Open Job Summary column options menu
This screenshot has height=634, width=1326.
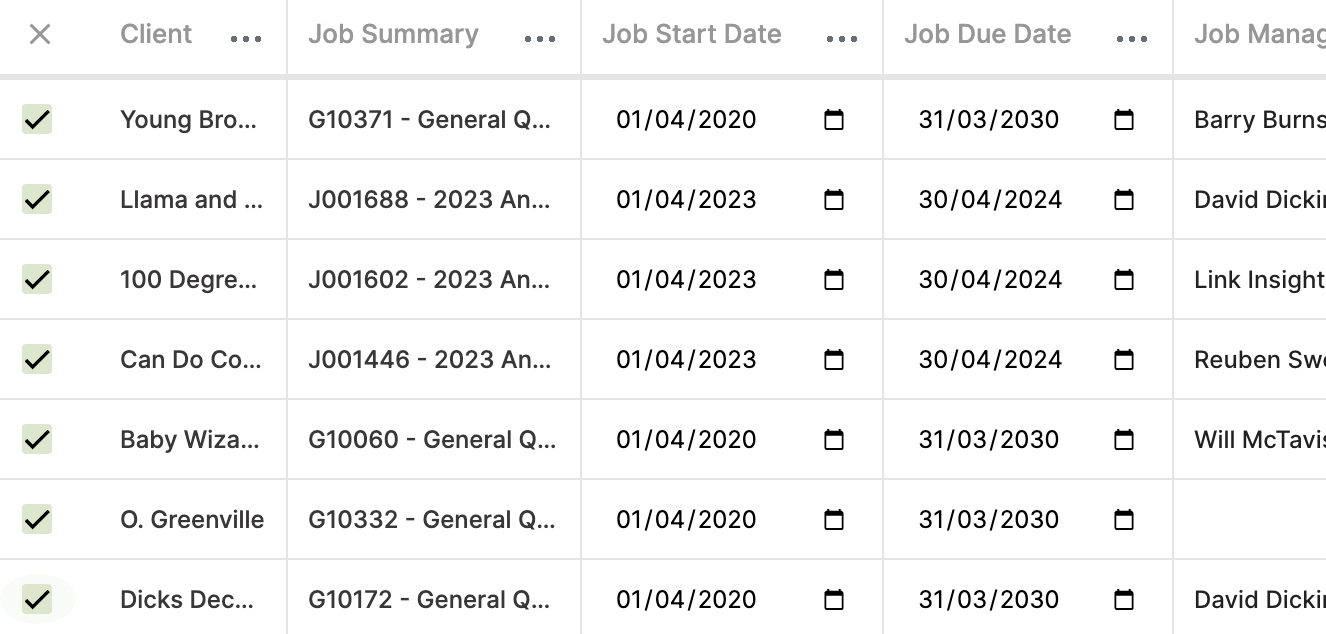540,39
